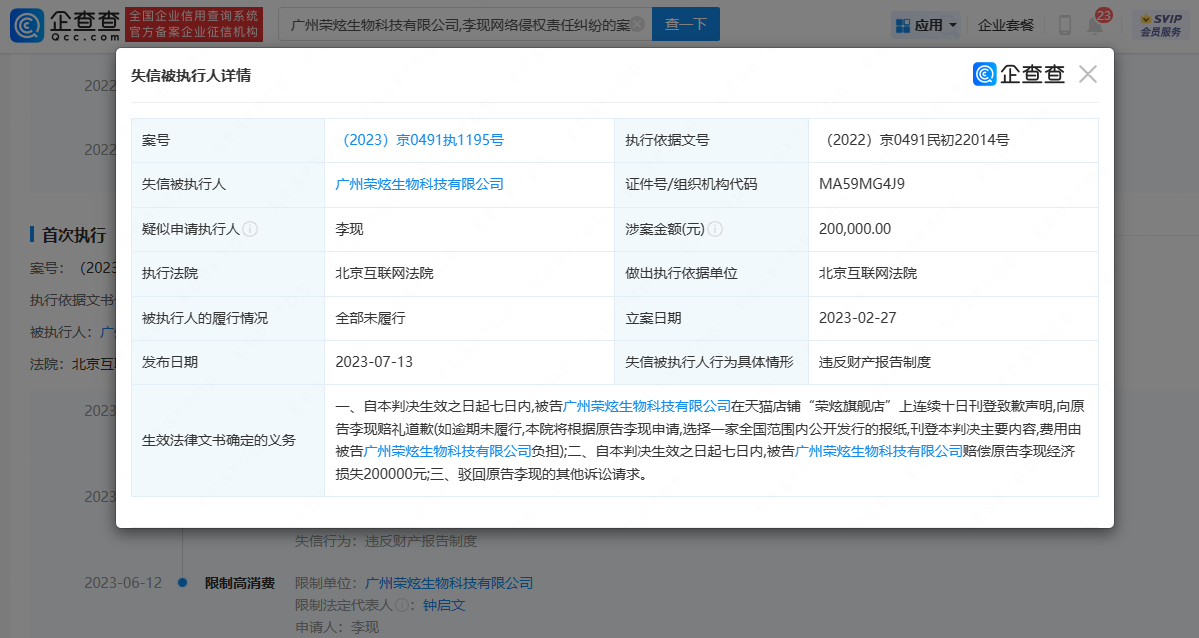The image size is (1199, 638).
Task: Open company link before 赔偿原告李现经济
Action: (879, 451)
